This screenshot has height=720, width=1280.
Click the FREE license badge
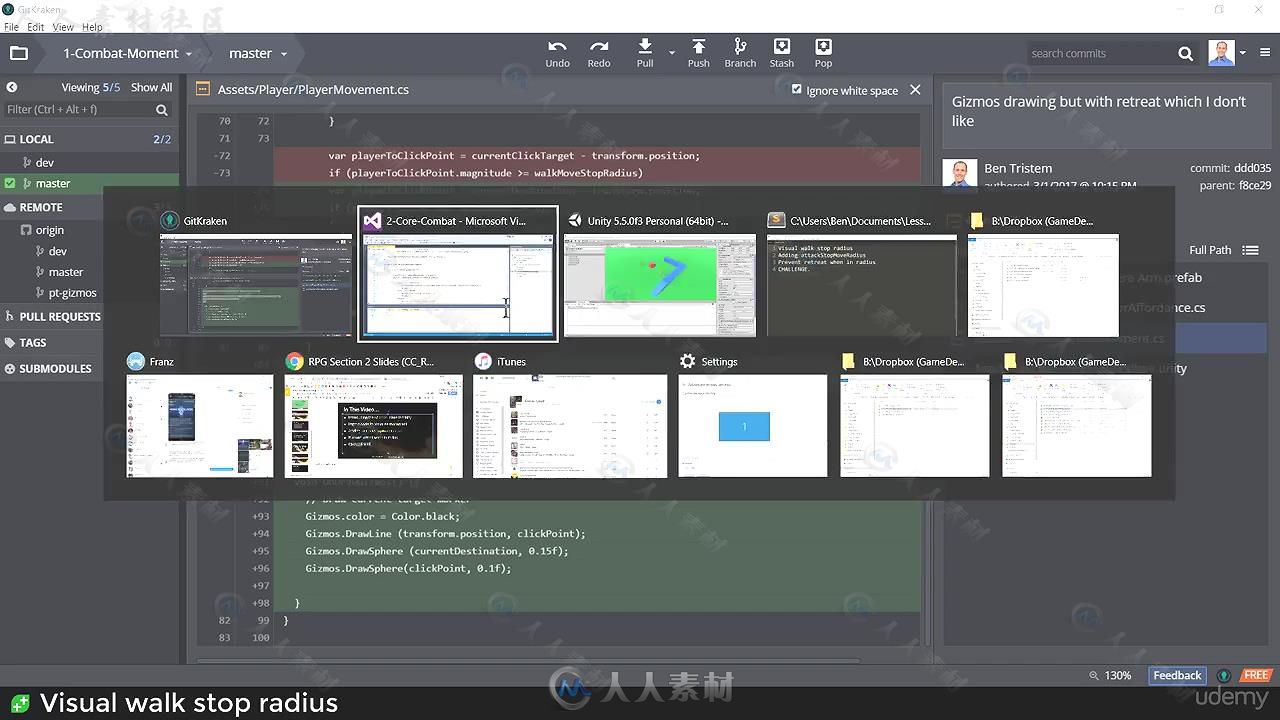pyautogui.click(x=1256, y=676)
